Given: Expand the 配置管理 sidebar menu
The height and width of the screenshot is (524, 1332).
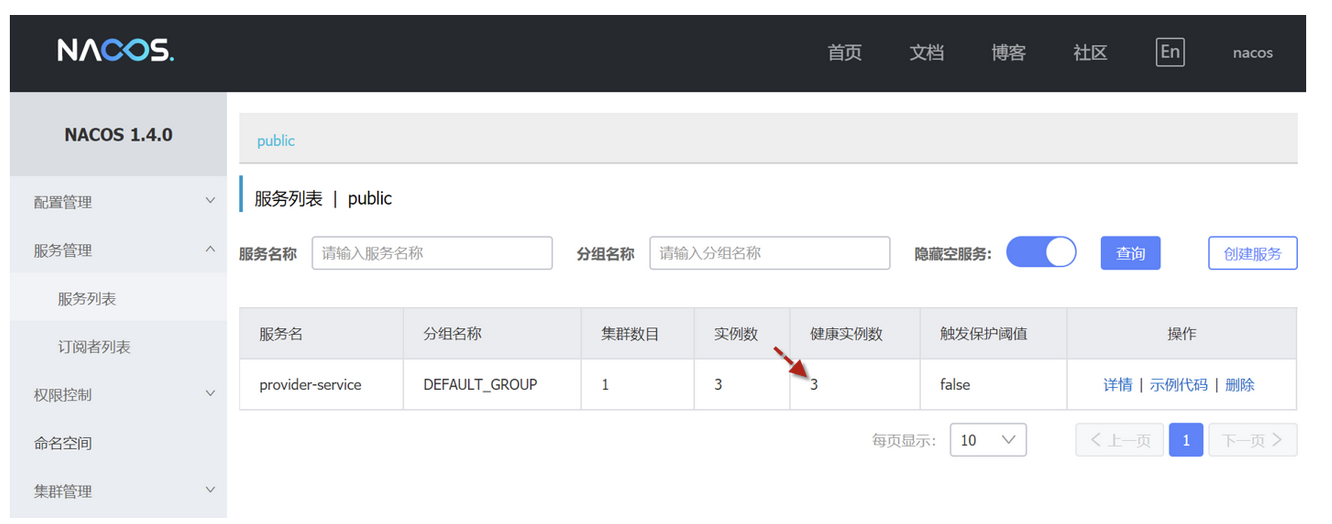Looking at the screenshot, I should tap(118, 202).
